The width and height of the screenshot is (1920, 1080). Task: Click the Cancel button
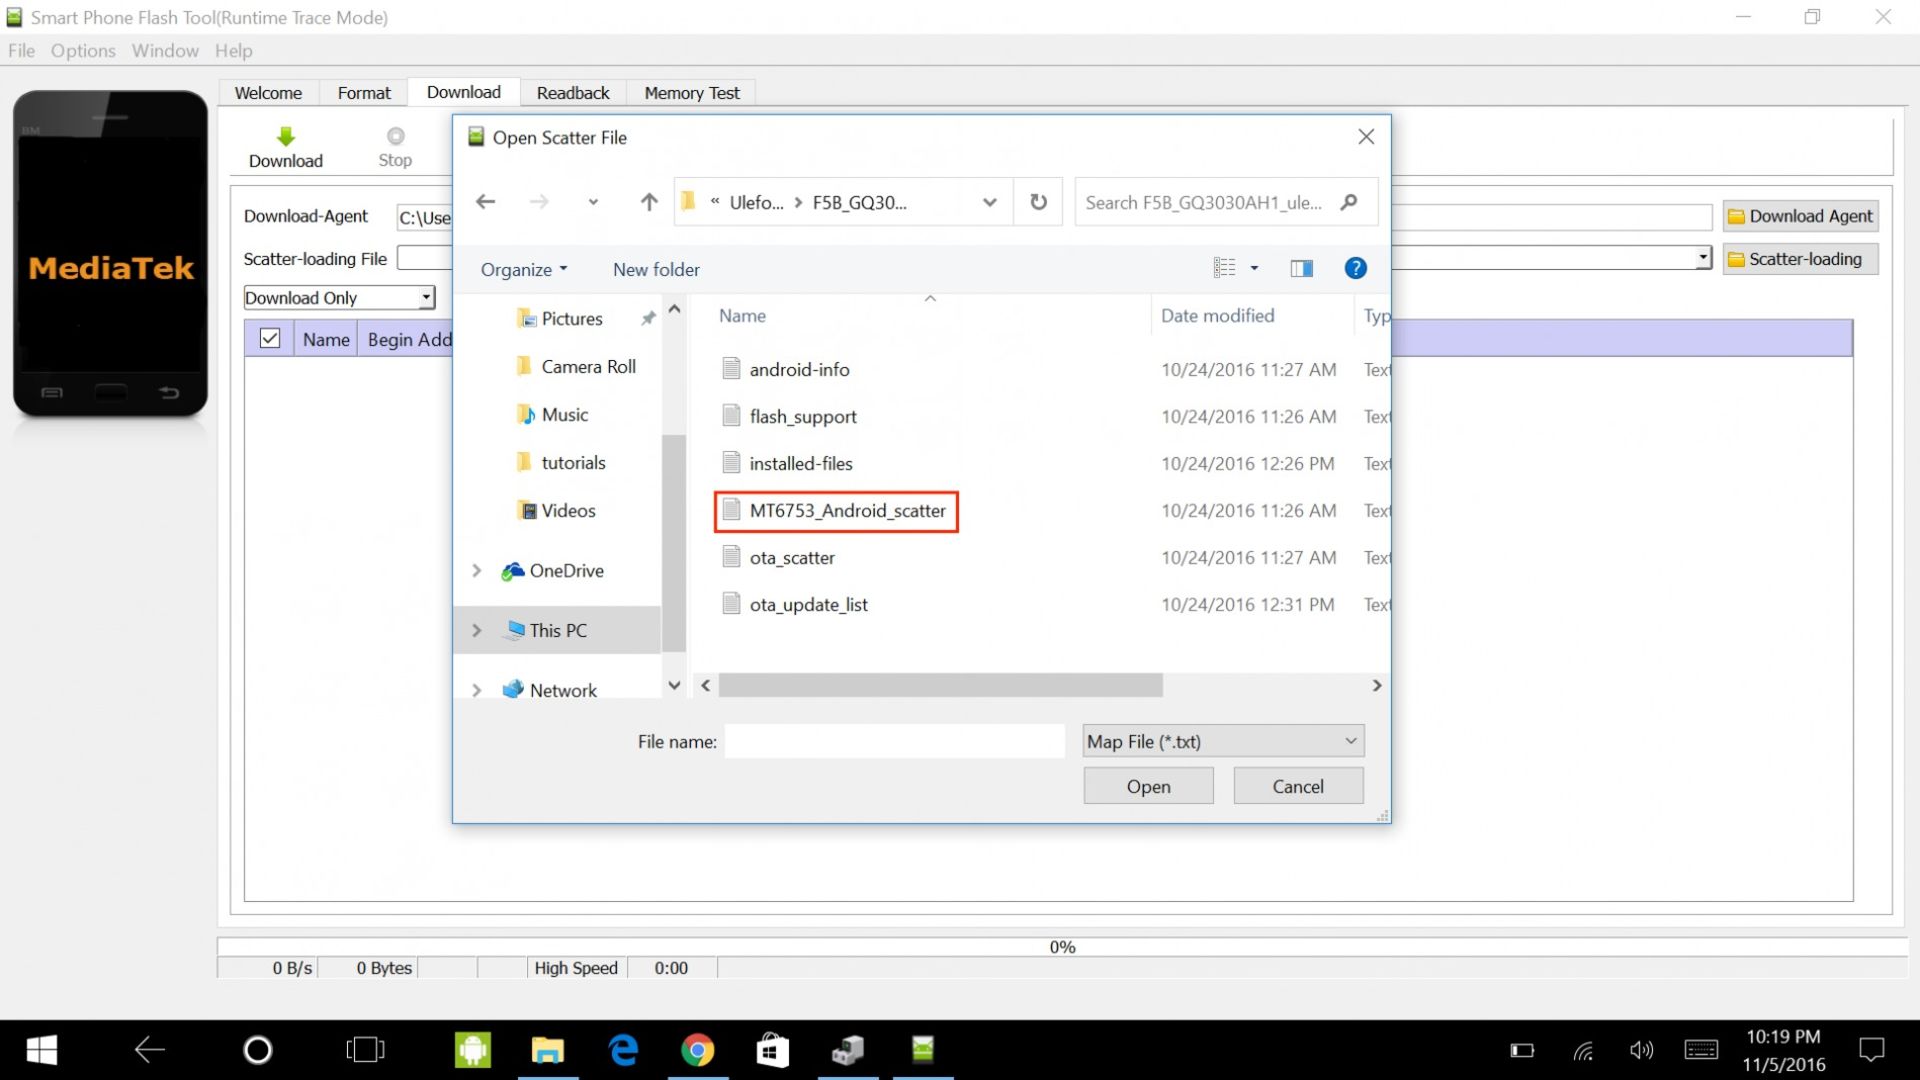coord(1298,786)
